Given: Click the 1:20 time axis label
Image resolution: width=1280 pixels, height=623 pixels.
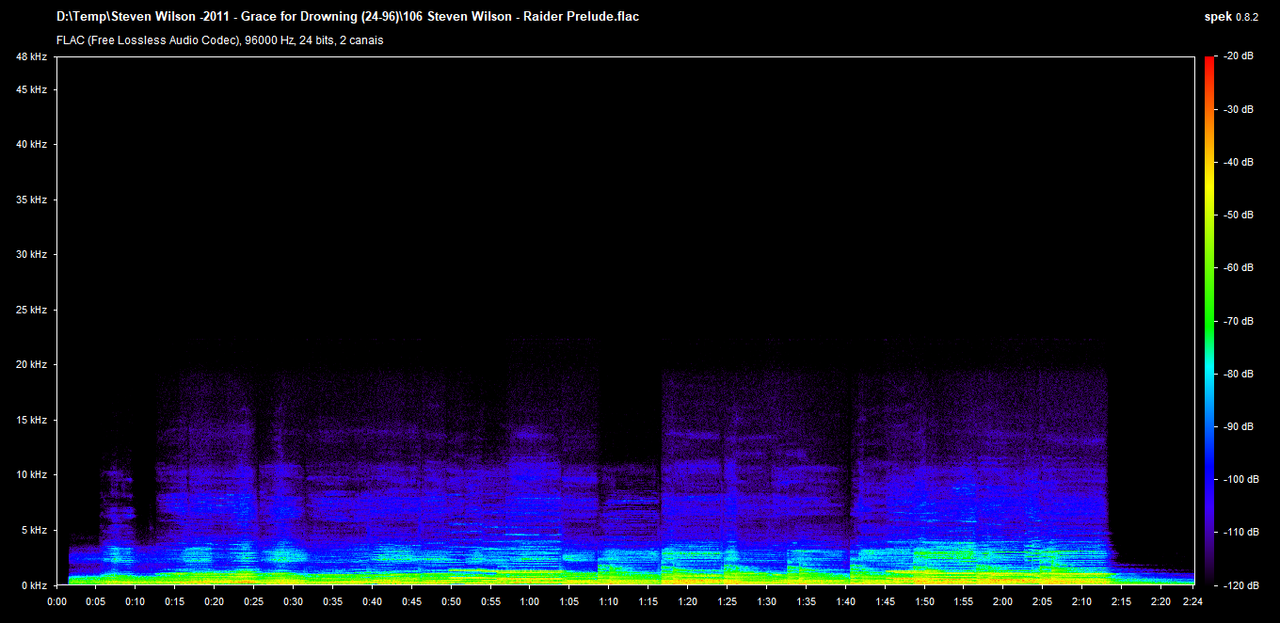Looking at the screenshot, I should [688, 602].
